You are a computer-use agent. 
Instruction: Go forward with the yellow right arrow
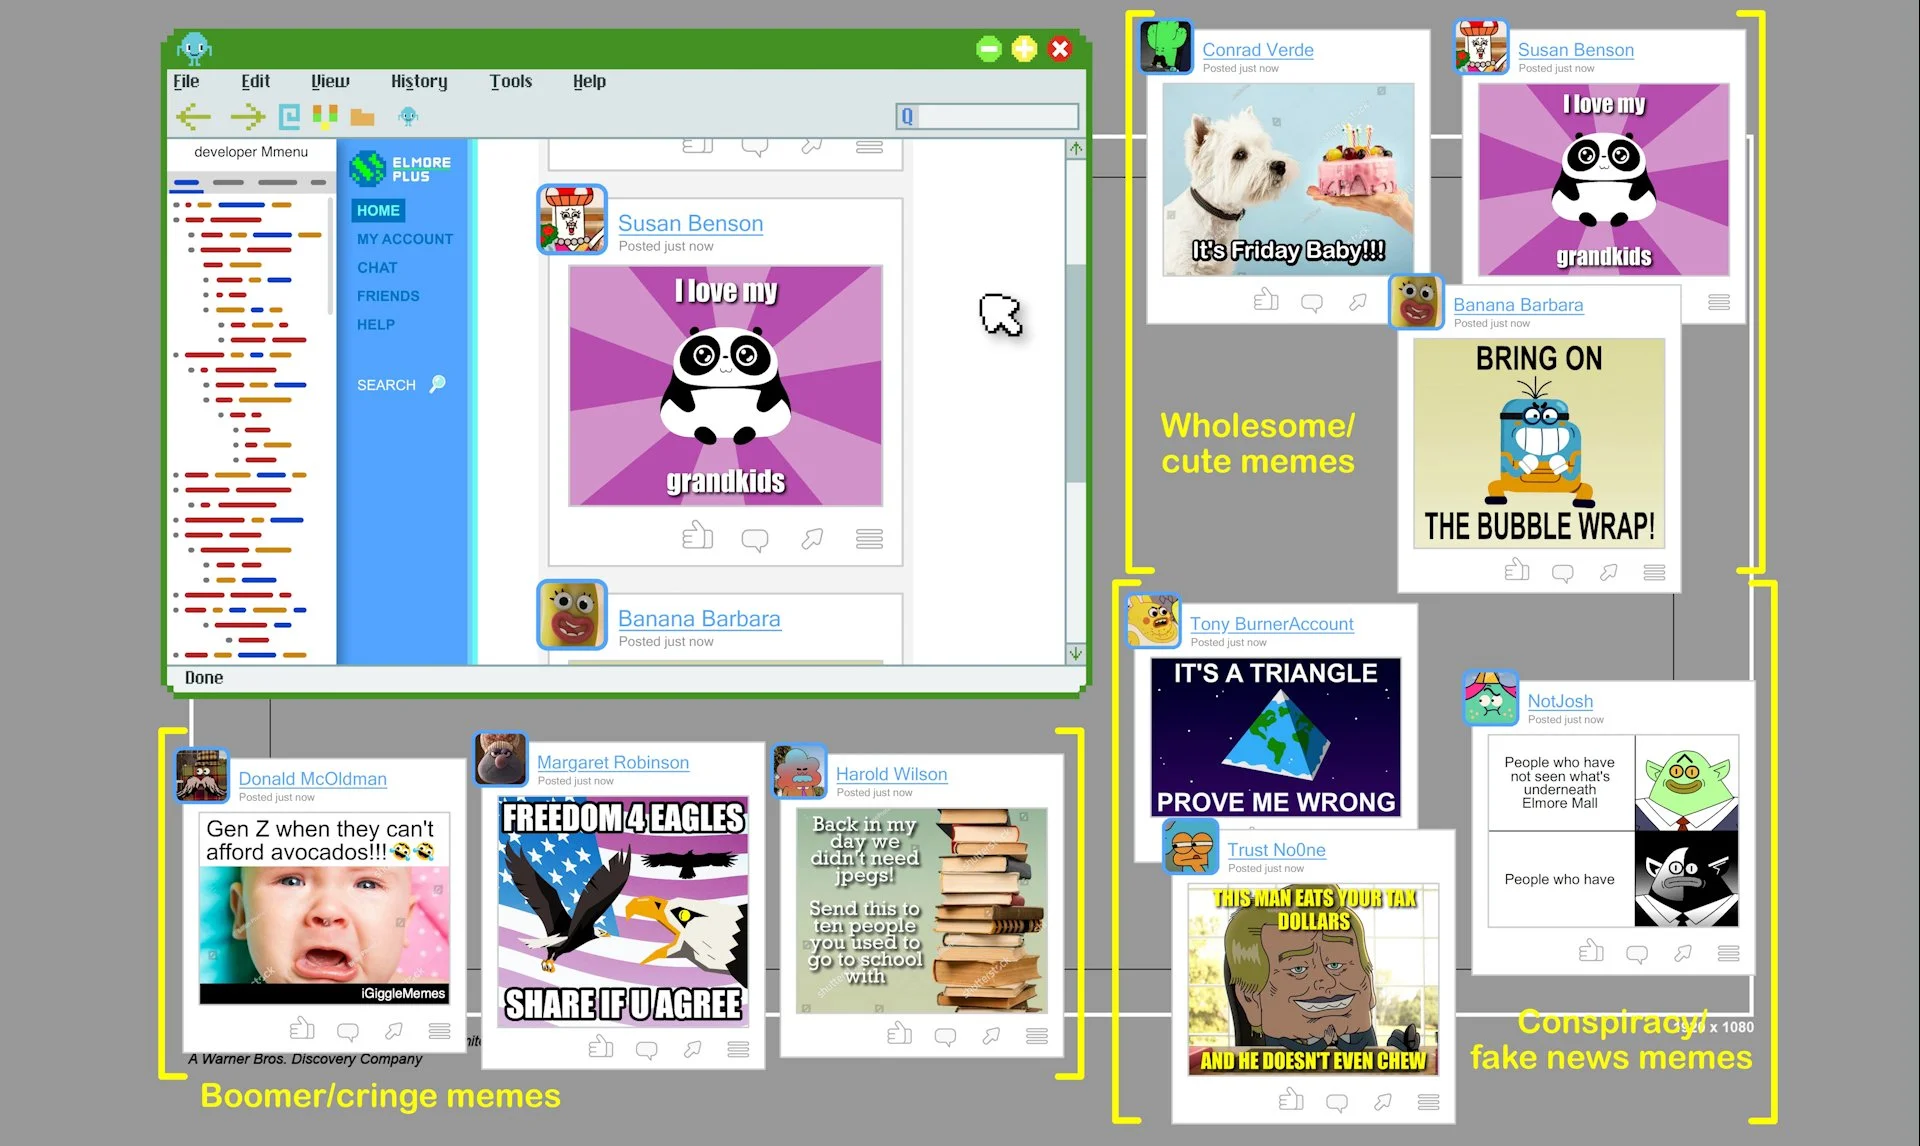click(247, 116)
